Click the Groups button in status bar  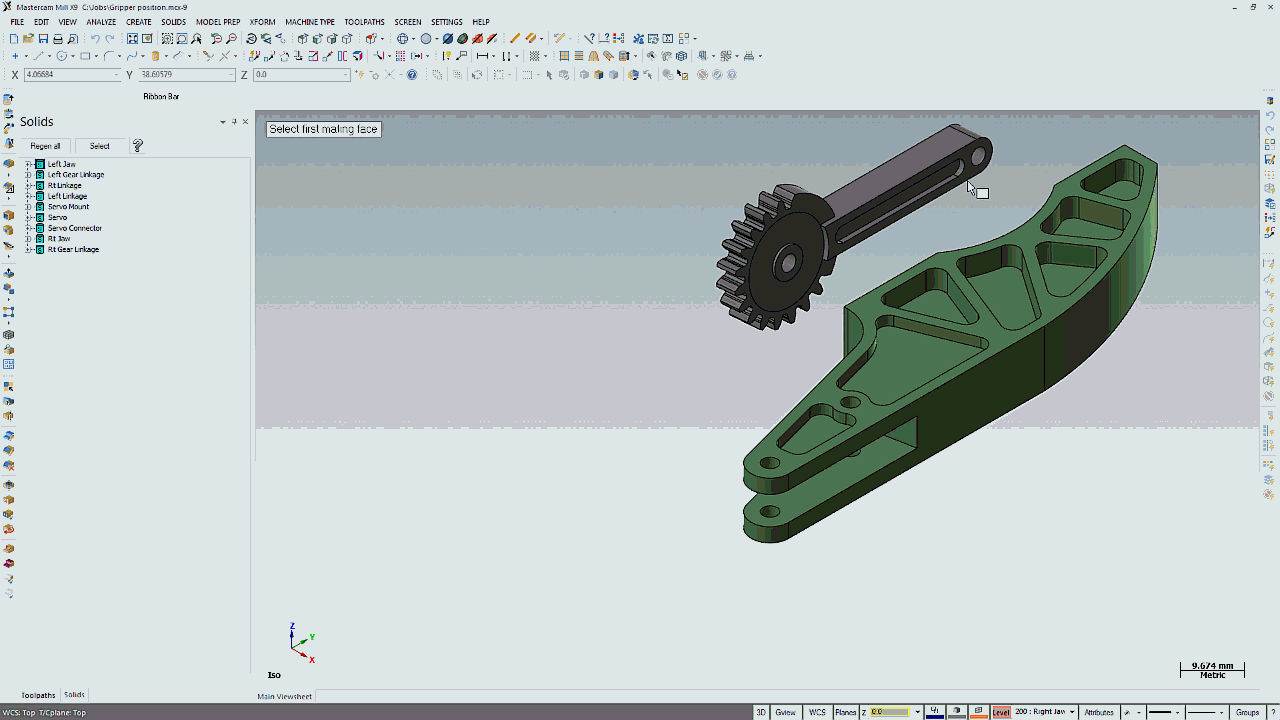pyautogui.click(x=1247, y=712)
